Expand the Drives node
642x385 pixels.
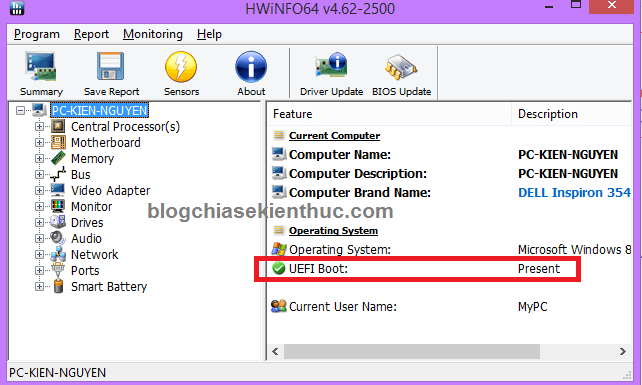tap(39, 222)
